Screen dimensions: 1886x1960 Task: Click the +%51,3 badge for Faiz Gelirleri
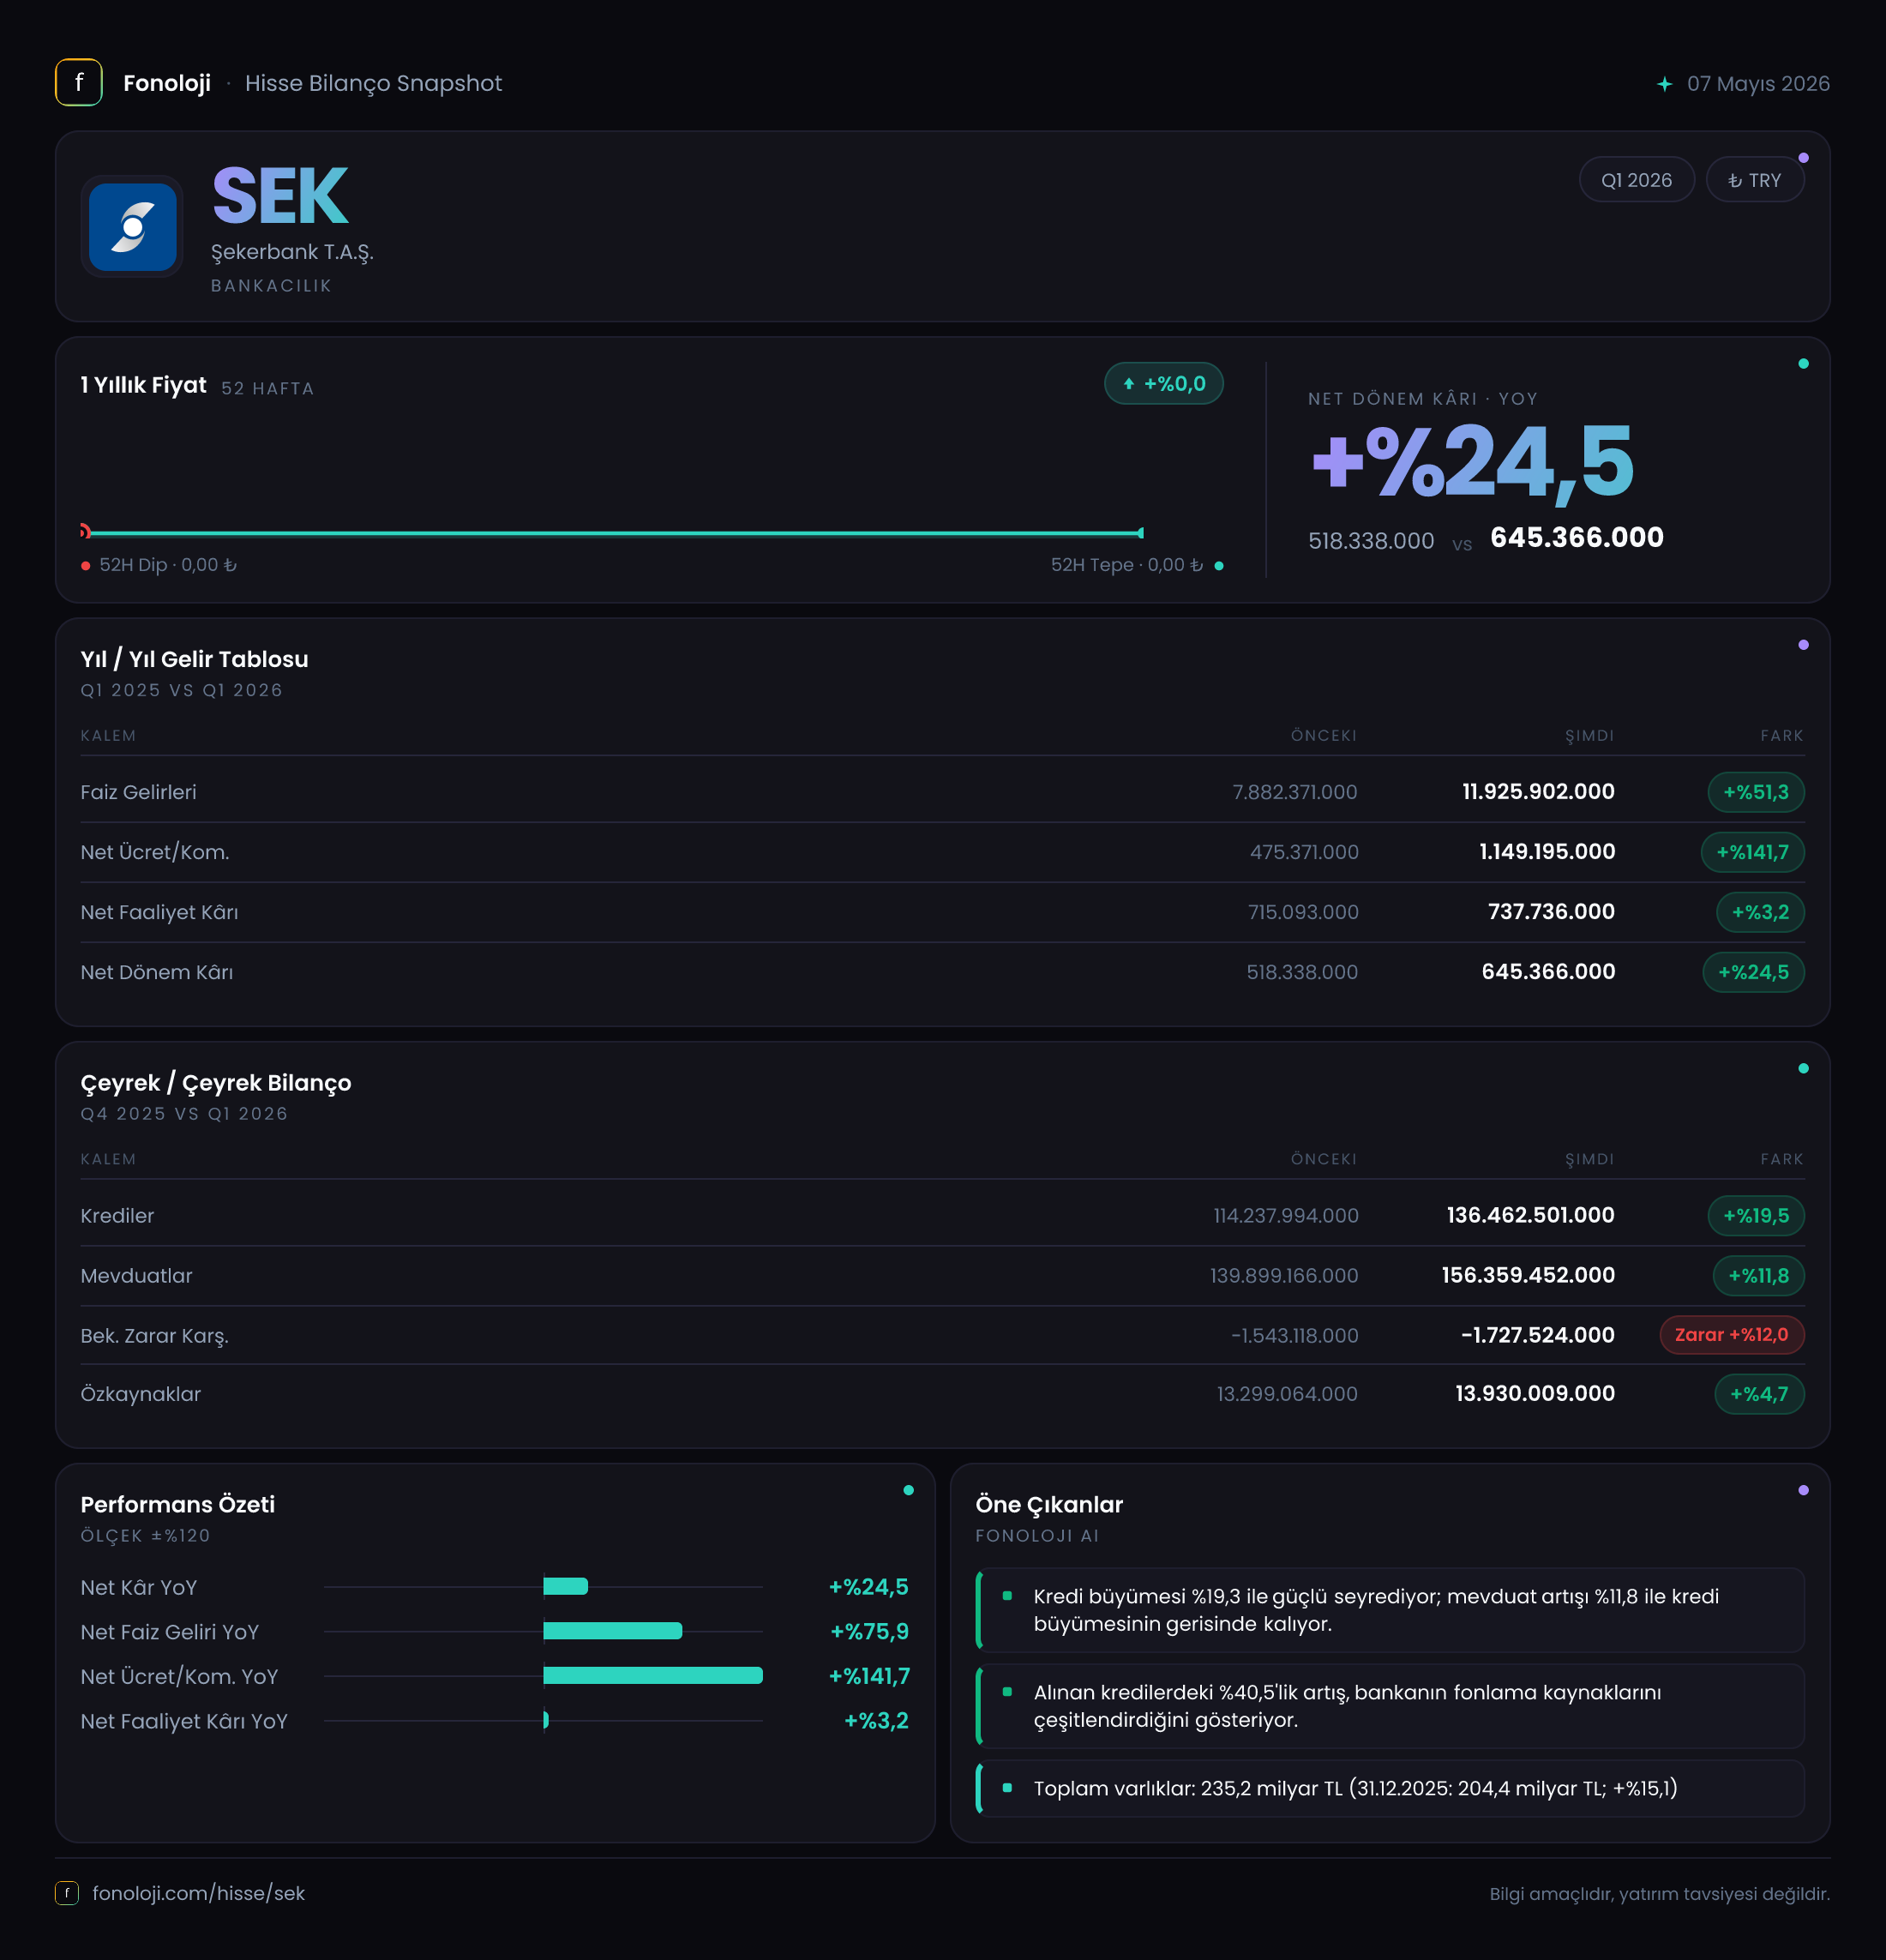tap(1755, 792)
